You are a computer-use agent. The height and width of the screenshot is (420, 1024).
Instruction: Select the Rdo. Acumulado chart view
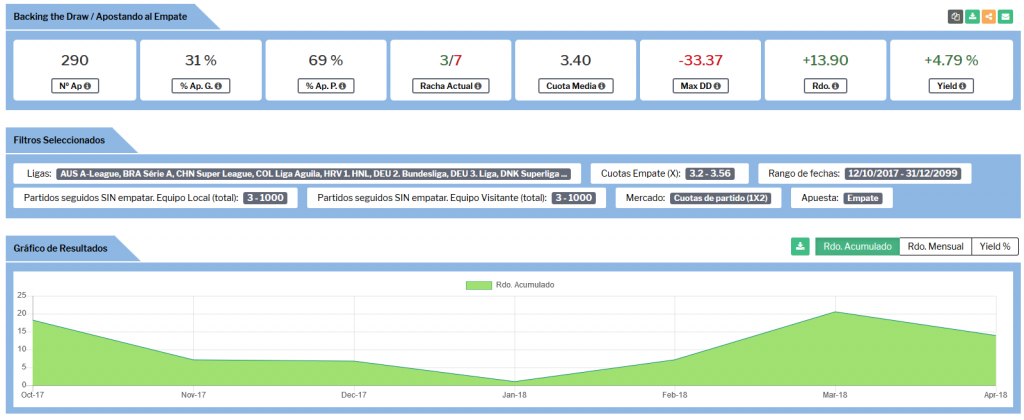click(x=856, y=246)
